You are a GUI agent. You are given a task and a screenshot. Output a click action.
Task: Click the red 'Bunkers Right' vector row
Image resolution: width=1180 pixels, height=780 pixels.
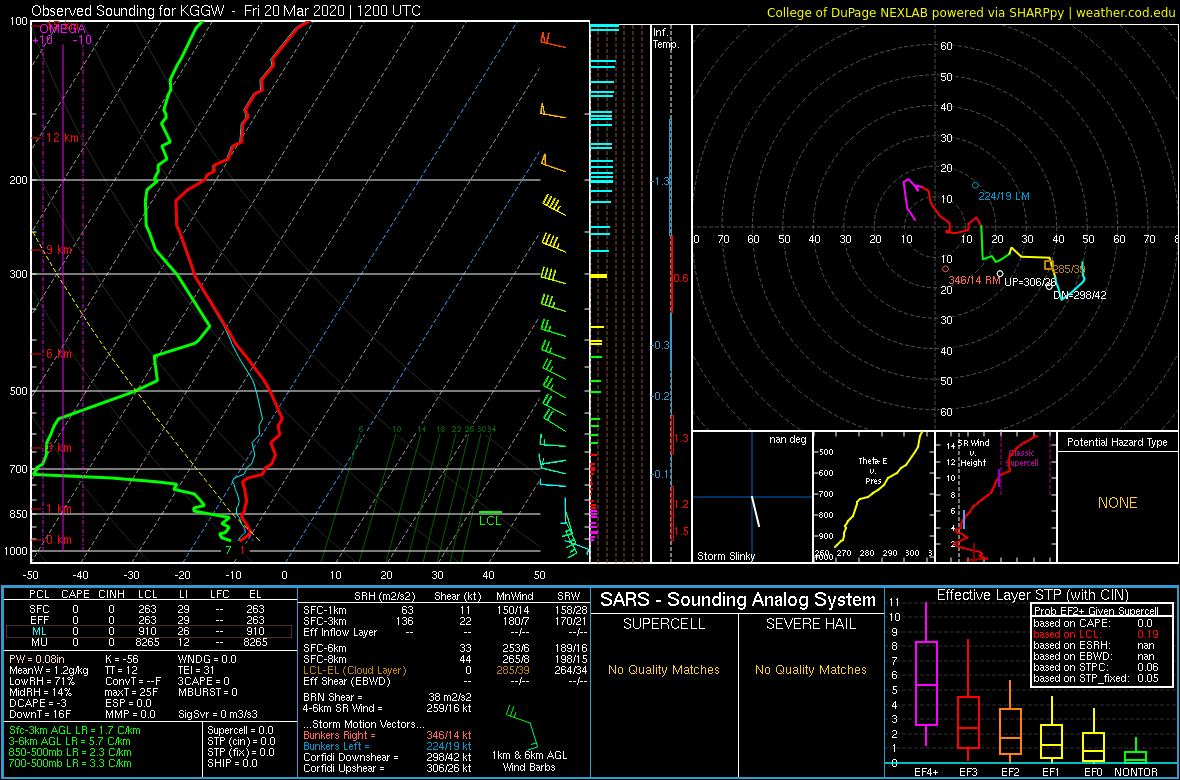[x=388, y=736]
